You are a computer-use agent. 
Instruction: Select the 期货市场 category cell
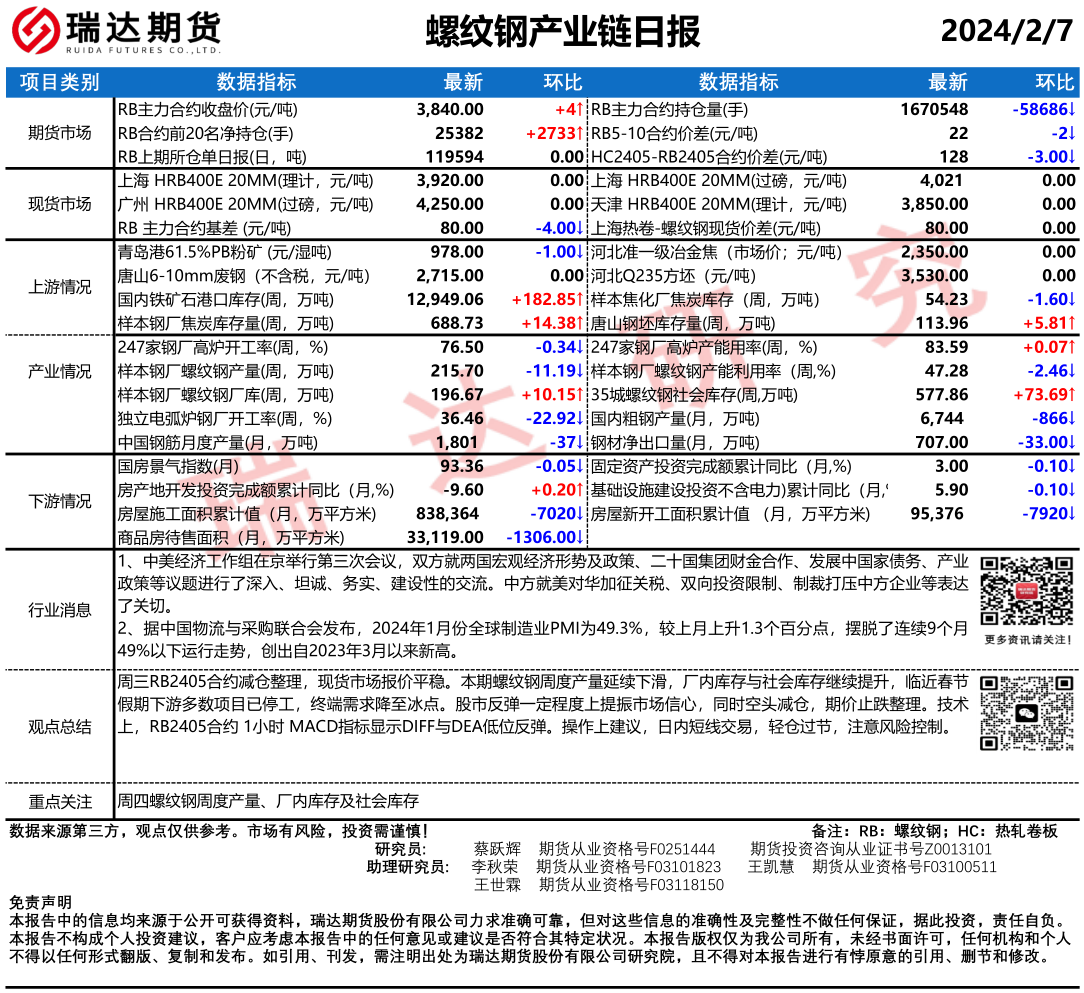[x=60, y=133]
